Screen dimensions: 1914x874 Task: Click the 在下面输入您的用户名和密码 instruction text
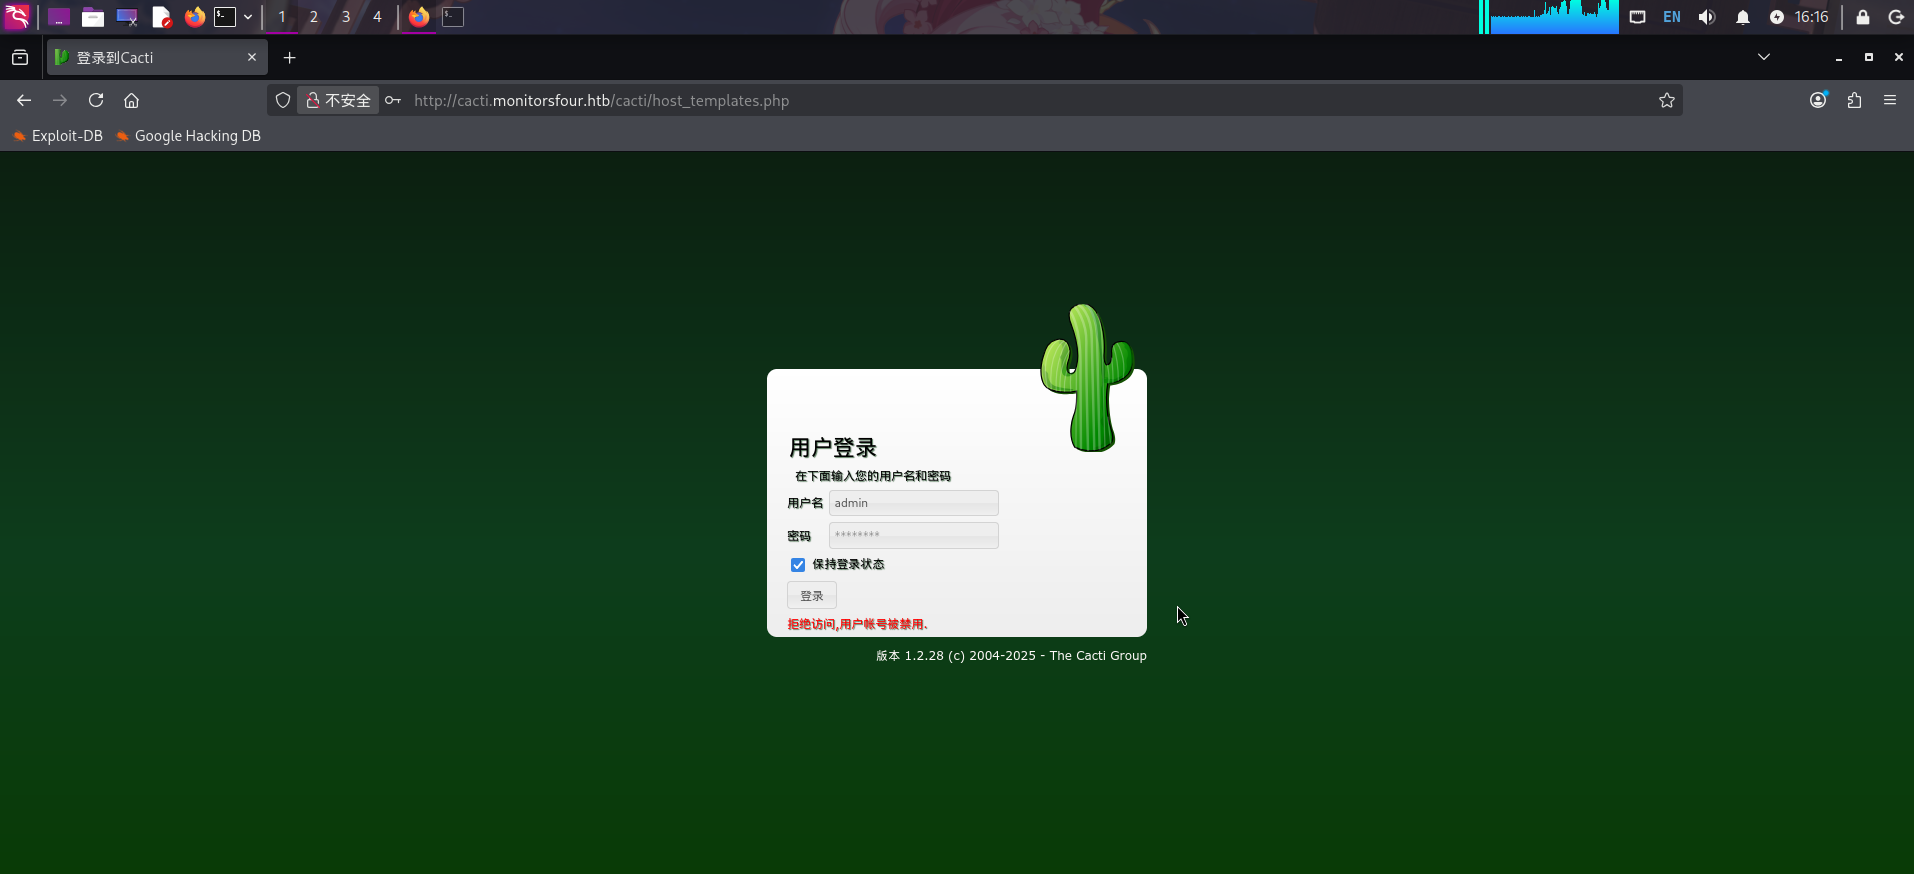(873, 476)
